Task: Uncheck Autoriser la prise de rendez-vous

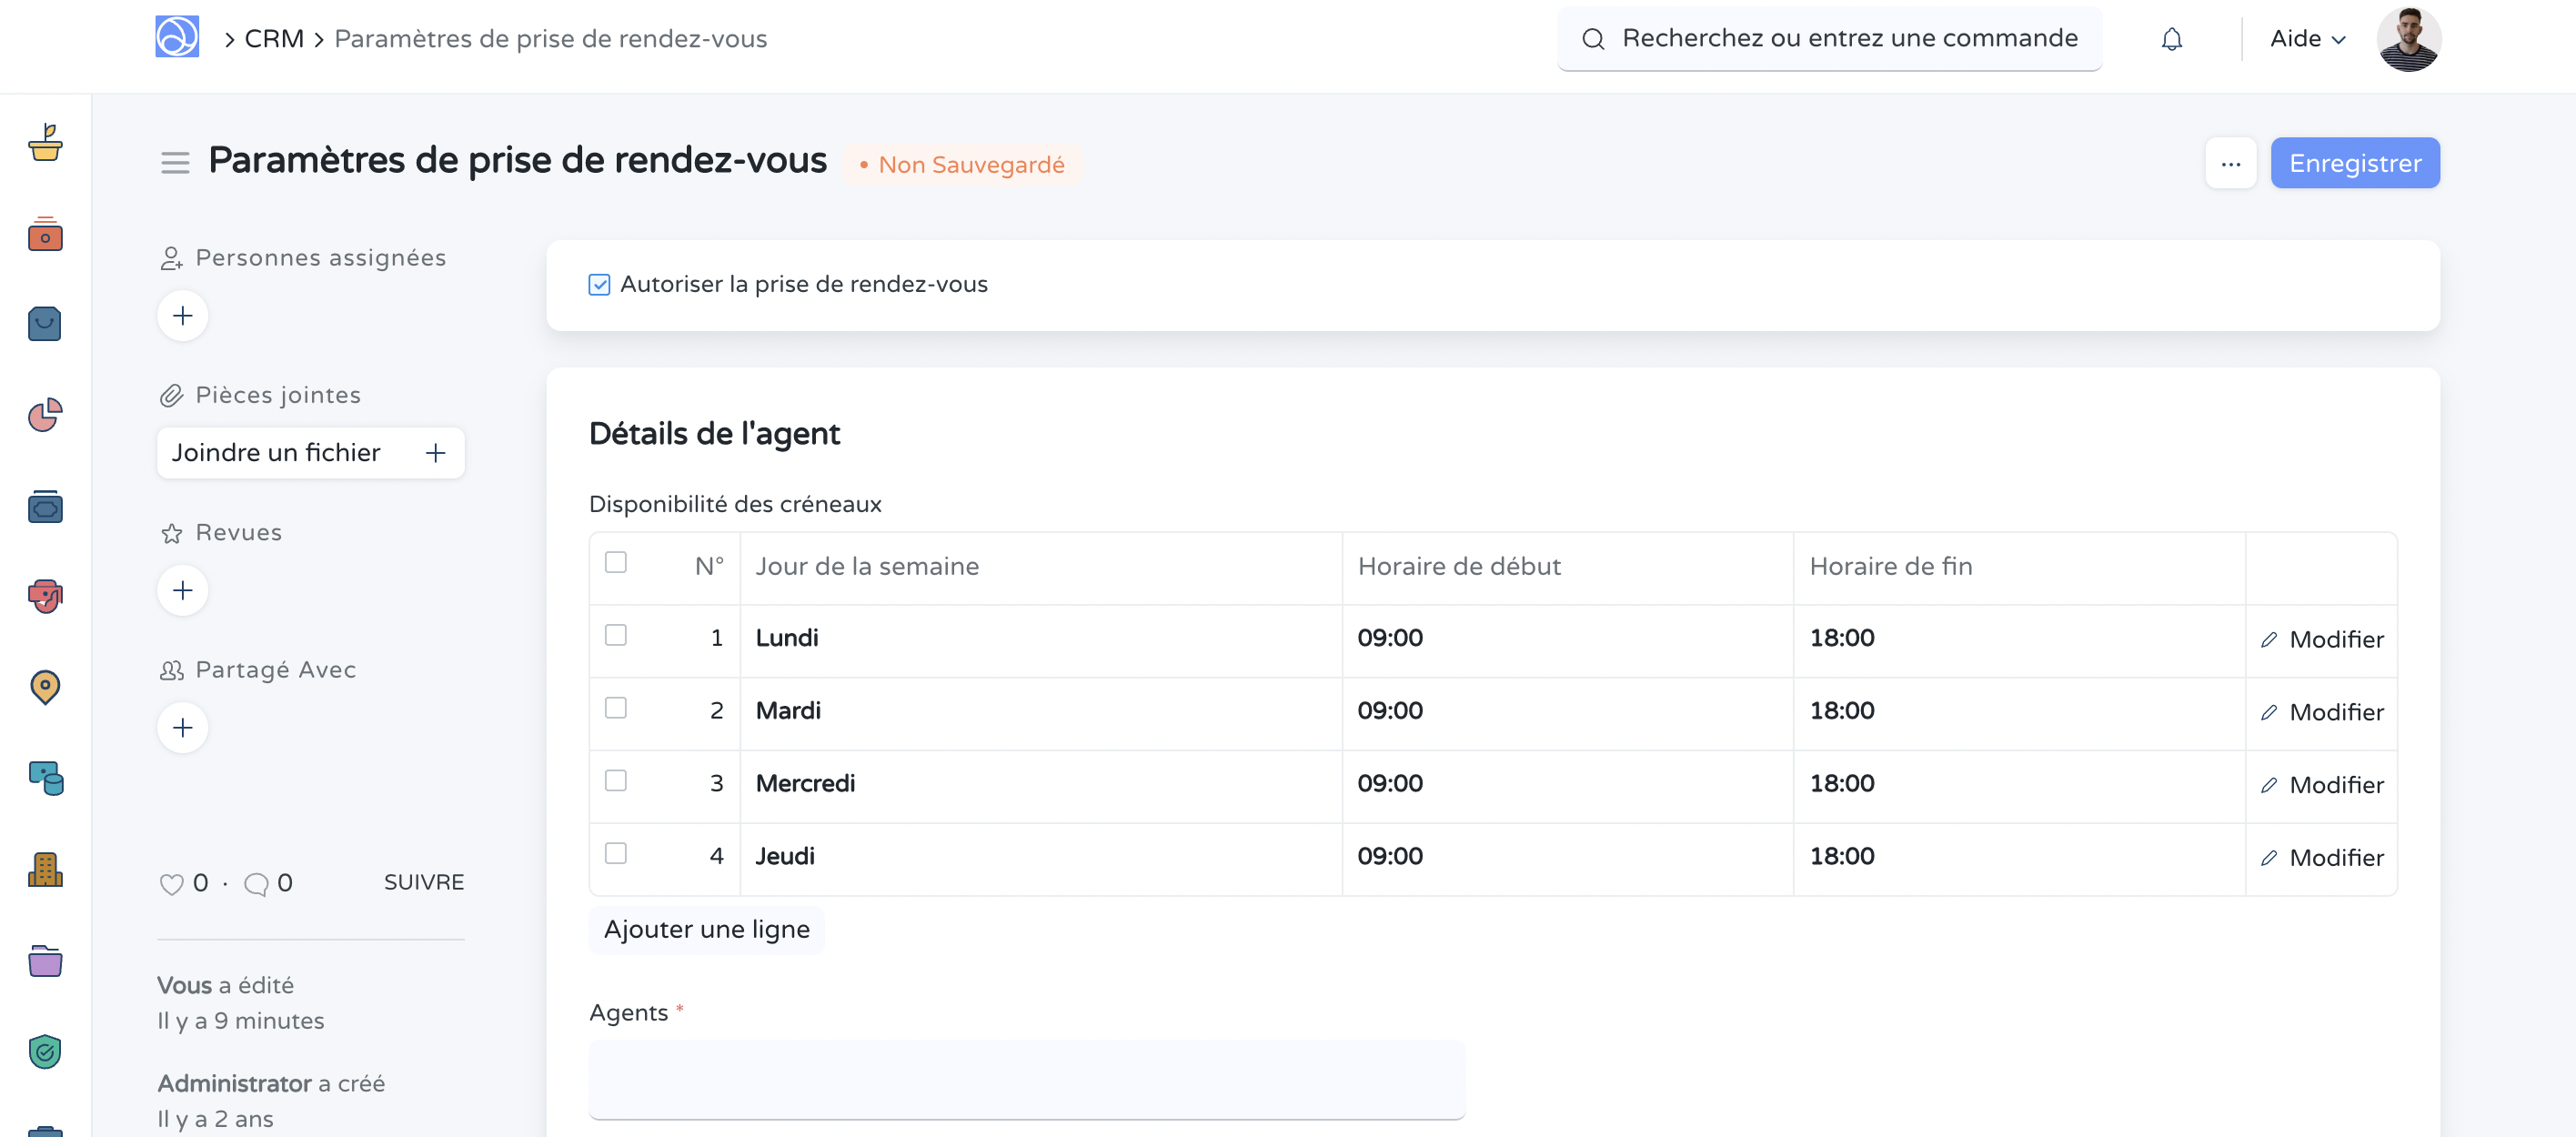Action: point(599,285)
